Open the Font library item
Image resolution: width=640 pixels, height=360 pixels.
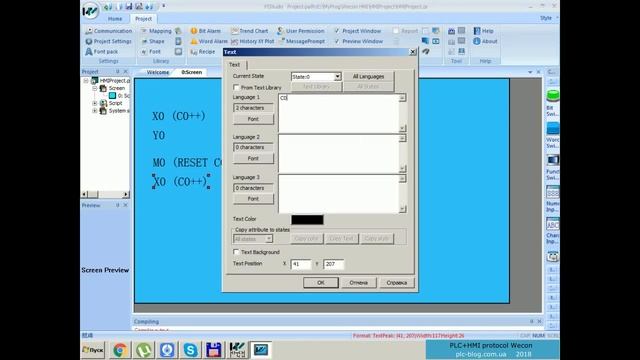point(151,52)
